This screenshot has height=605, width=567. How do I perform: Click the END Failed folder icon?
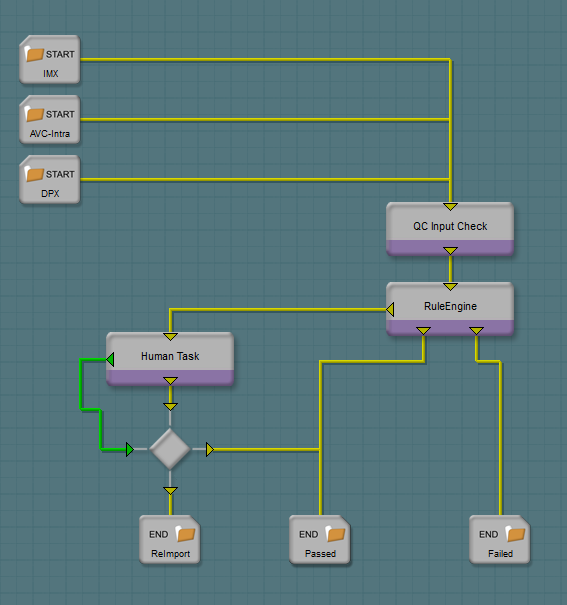pyautogui.click(x=515, y=534)
